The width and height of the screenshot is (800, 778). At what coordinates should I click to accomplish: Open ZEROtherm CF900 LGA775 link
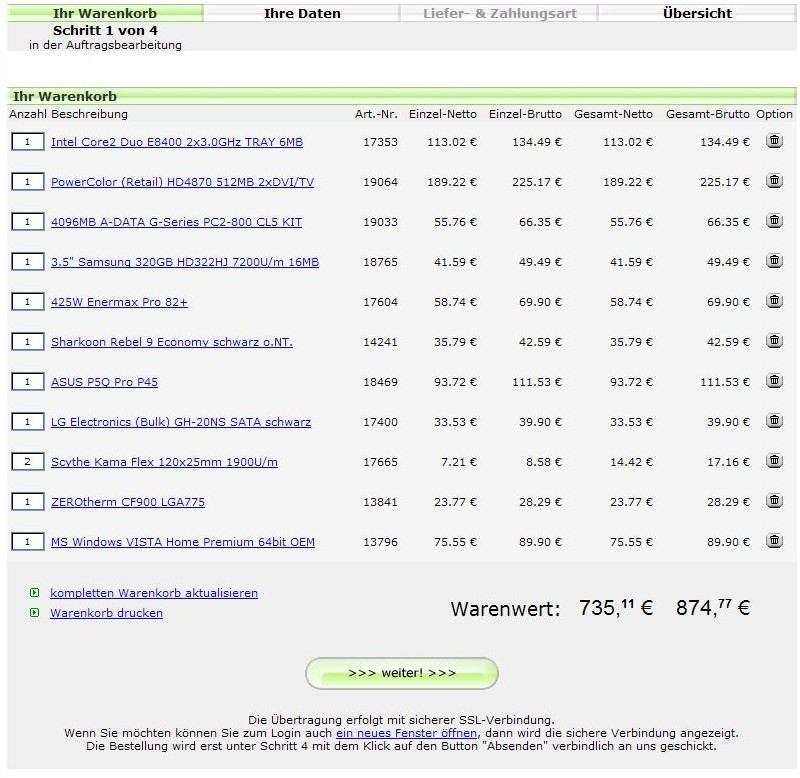[x=128, y=502]
